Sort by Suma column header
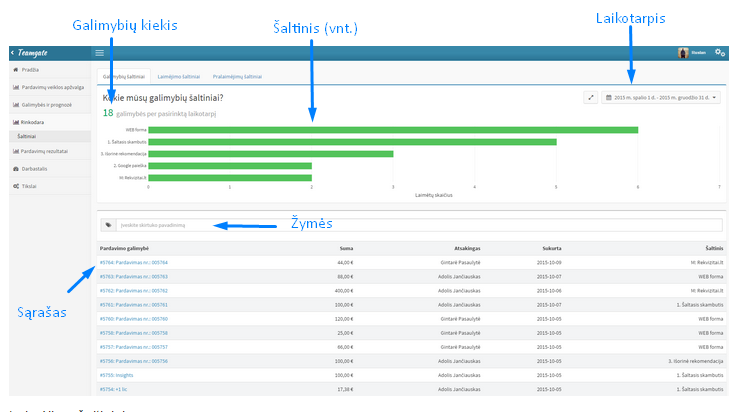This screenshot has width=739, height=412. (346, 248)
